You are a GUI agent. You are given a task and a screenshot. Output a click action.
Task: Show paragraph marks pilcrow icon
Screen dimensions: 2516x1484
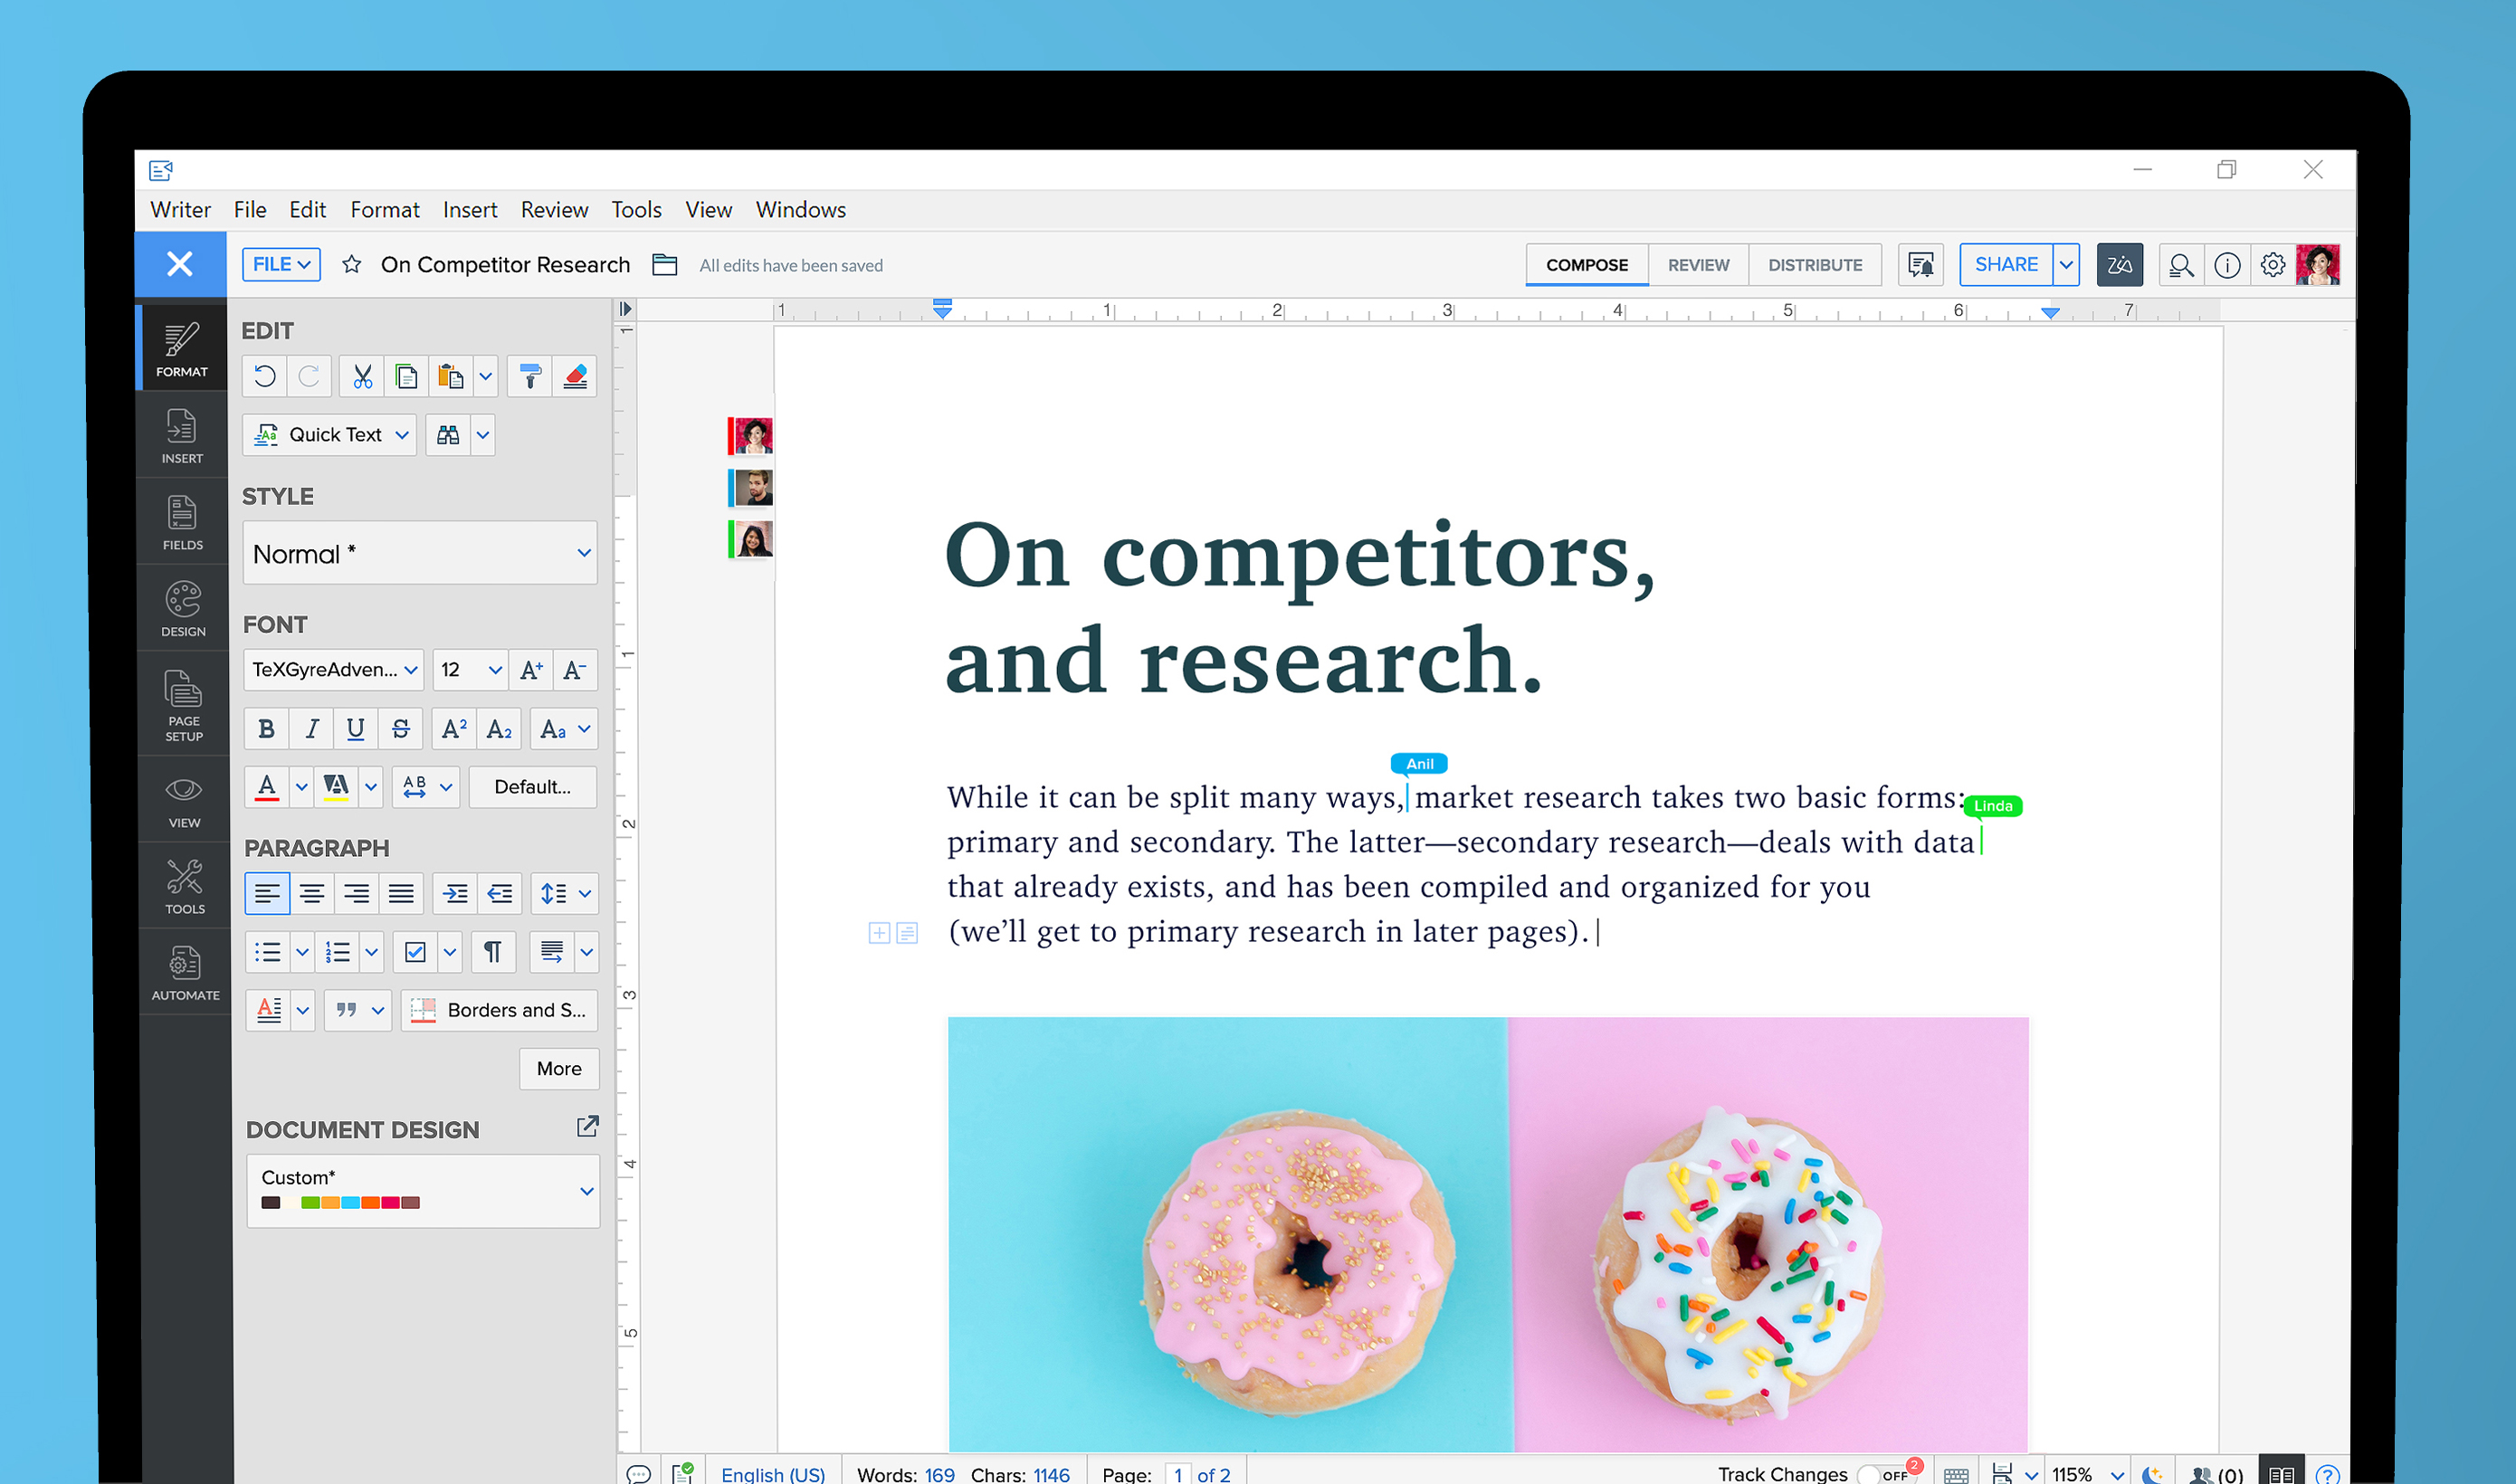coord(492,951)
